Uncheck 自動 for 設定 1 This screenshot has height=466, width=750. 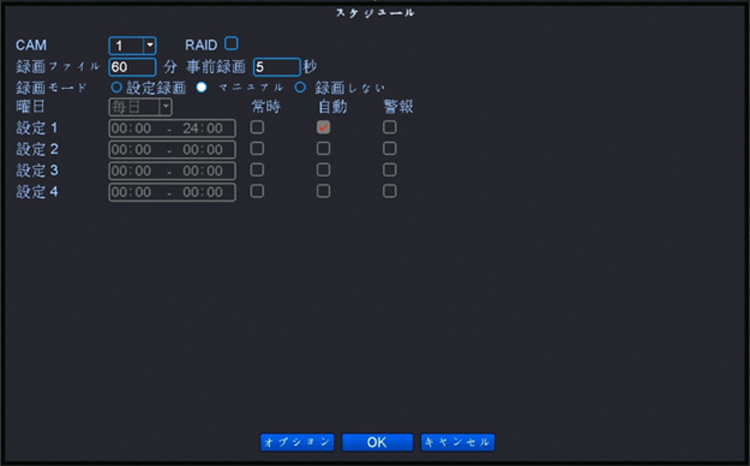click(x=323, y=127)
